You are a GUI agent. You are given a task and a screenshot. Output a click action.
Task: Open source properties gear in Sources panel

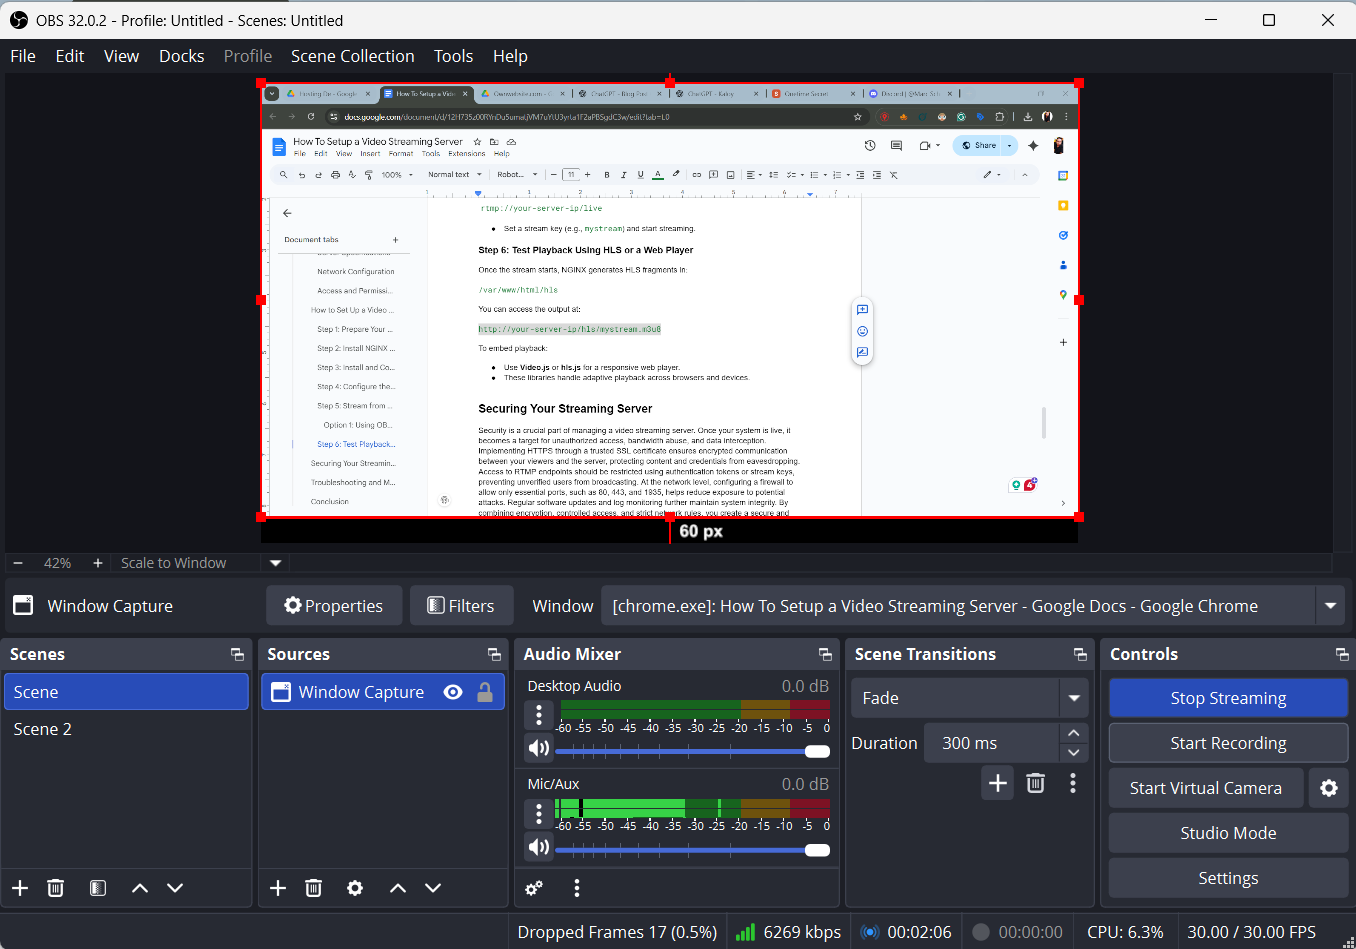[355, 888]
